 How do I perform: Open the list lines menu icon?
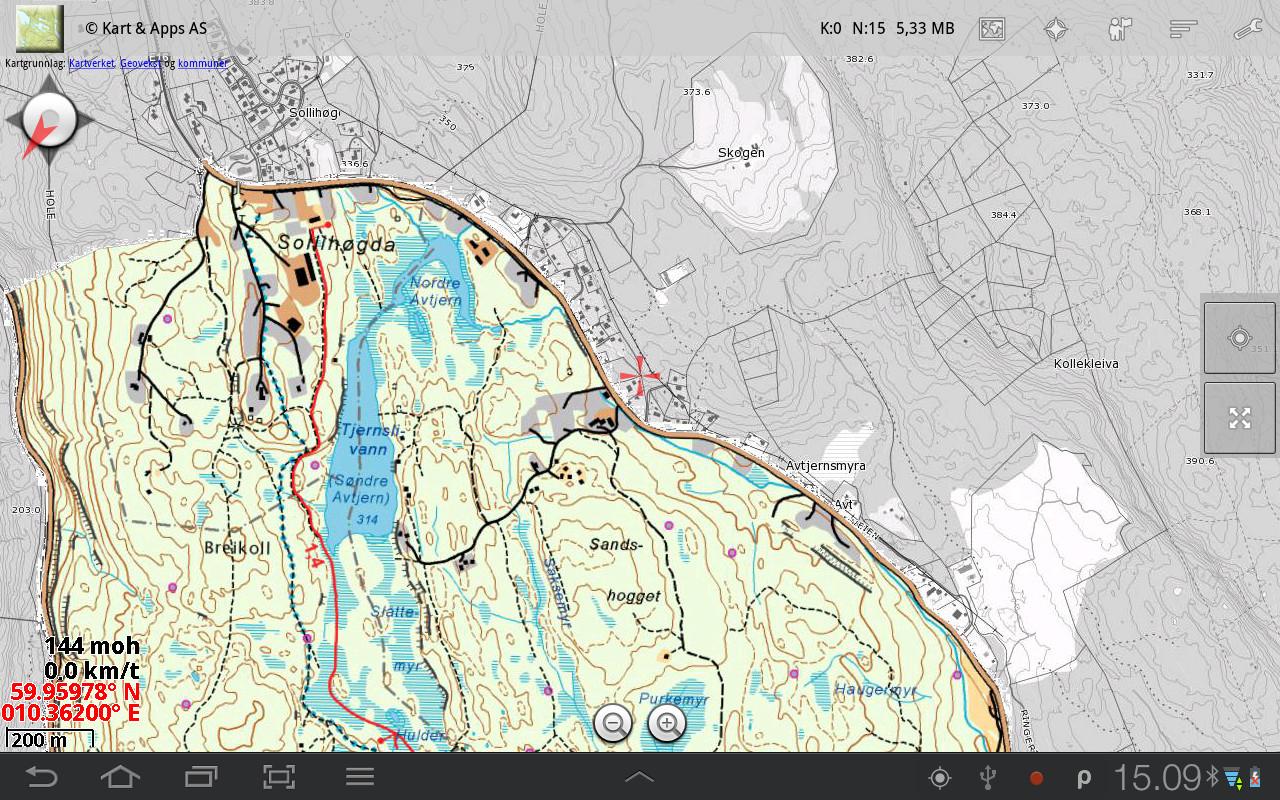pos(1184,29)
